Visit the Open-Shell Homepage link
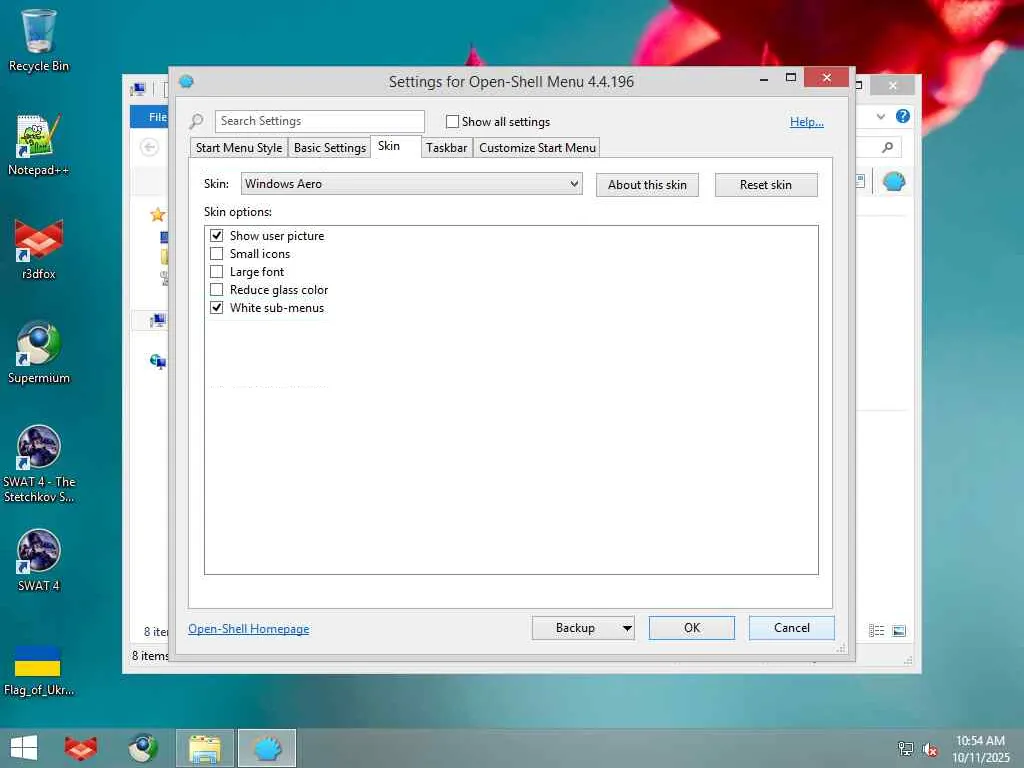The image size is (1024, 768). tap(249, 629)
